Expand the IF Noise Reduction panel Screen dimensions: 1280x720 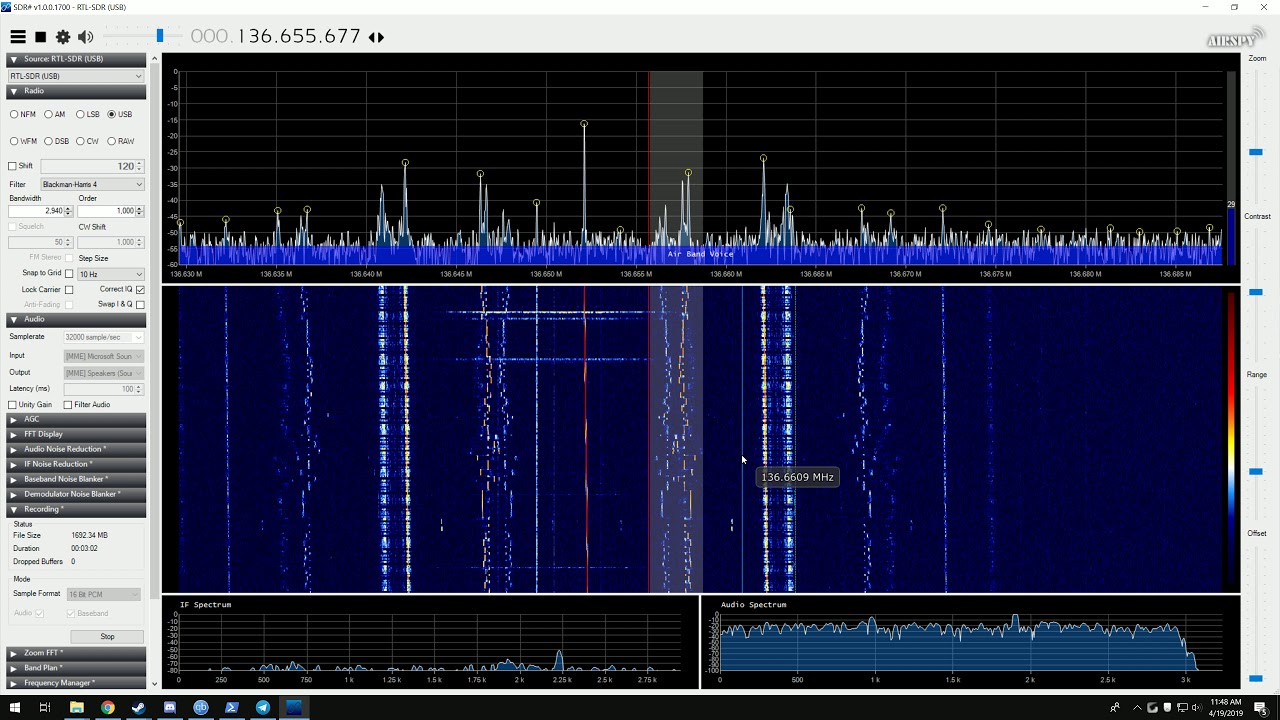click(x=77, y=464)
